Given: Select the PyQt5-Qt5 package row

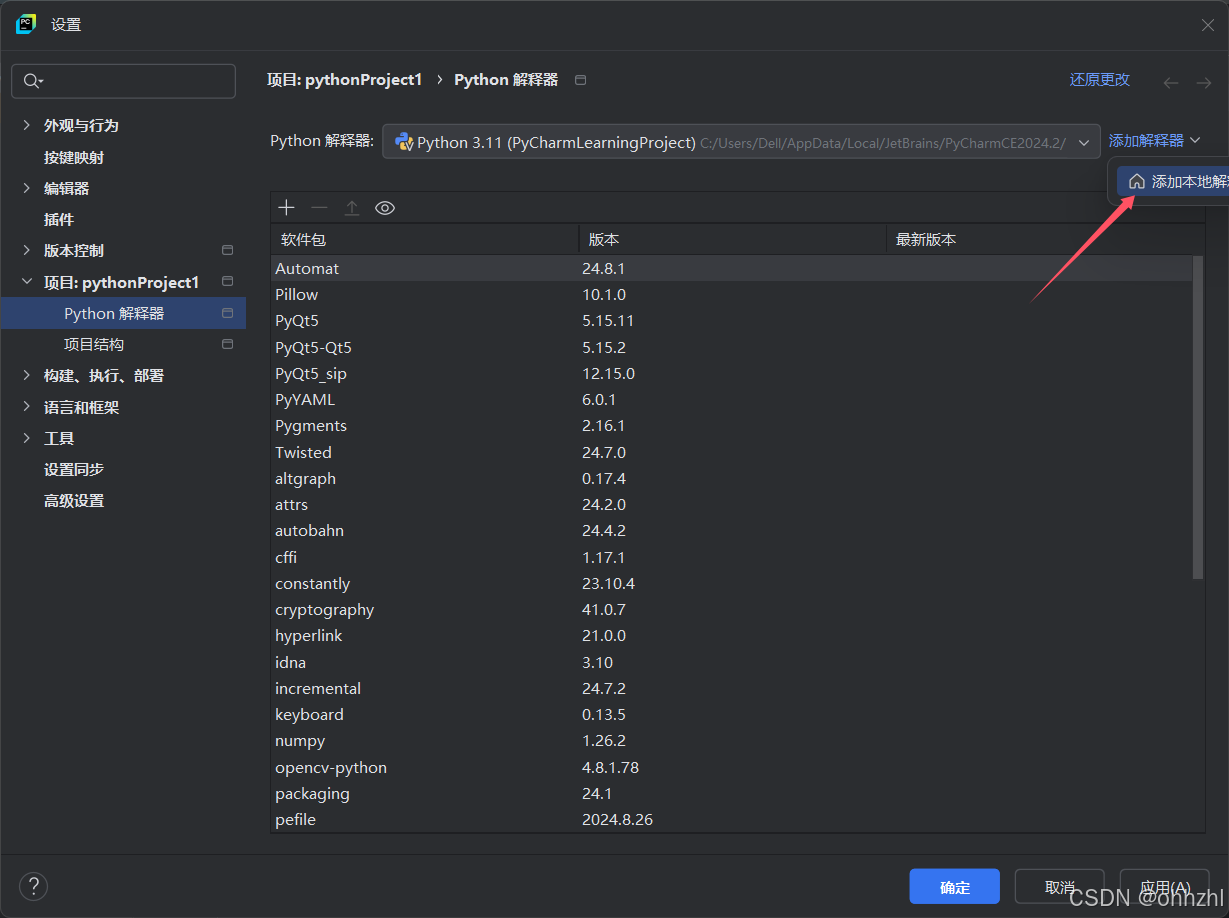Looking at the screenshot, I should [731, 347].
